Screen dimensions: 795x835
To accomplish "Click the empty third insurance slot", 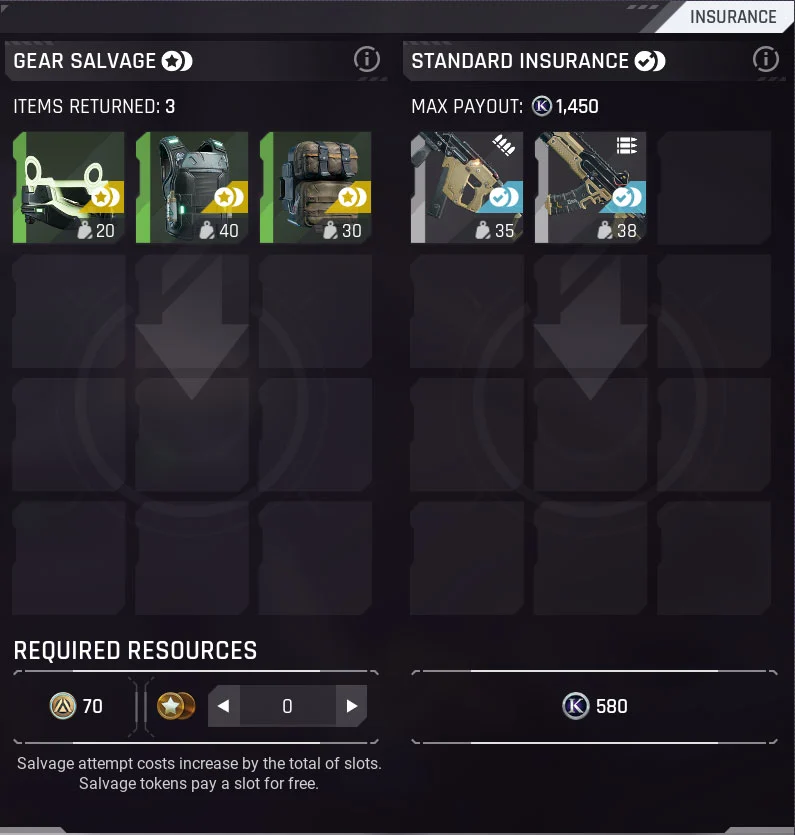I will [x=714, y=187].
